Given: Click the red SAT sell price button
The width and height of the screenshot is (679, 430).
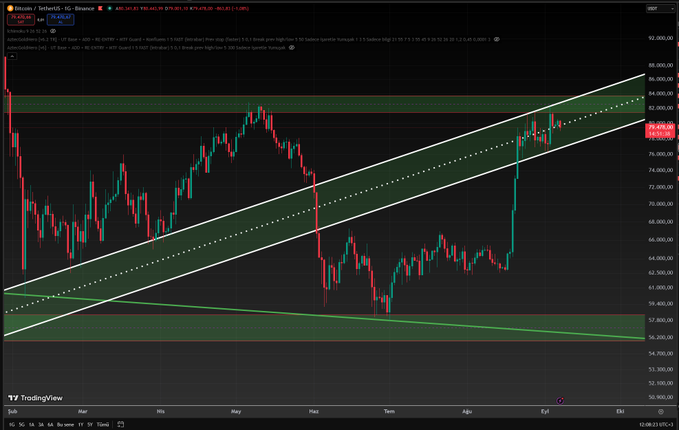Looking at the screenshot, I should (x=20, y=19).
